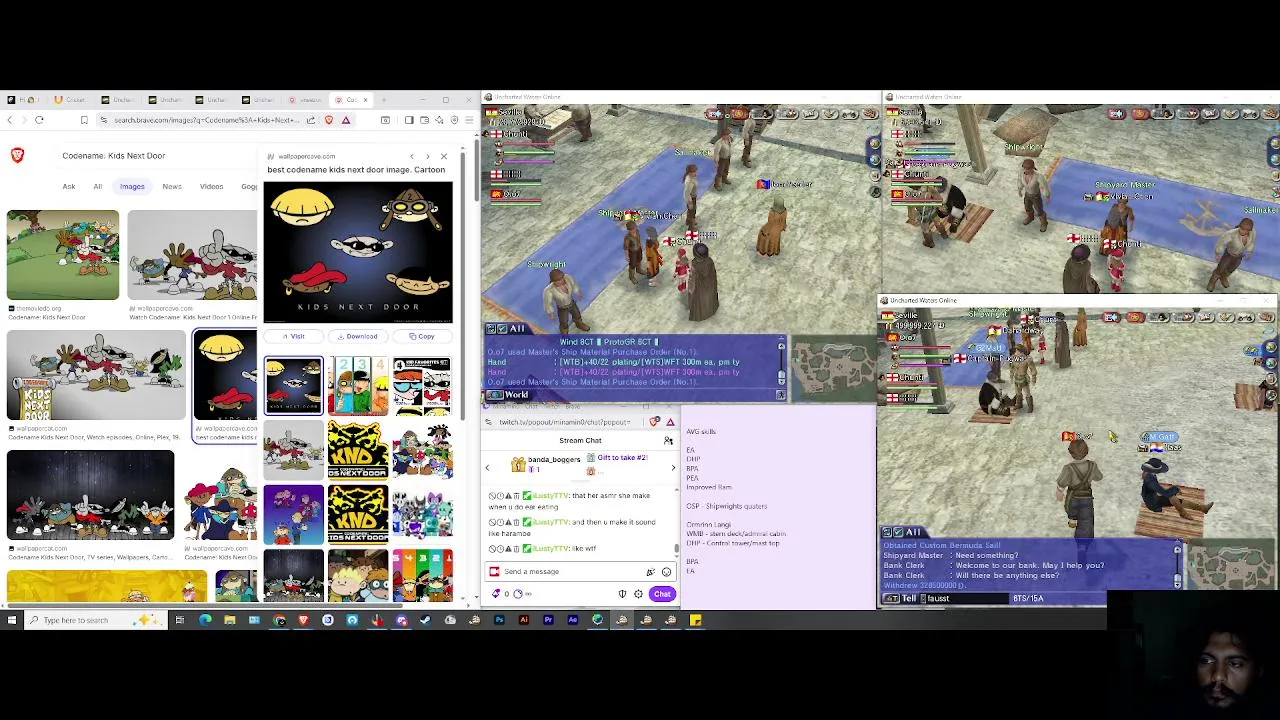This screenshot has width=1280, height=720.
Task: Open Adobe Photoshop from taskbar
Action: 499,620
